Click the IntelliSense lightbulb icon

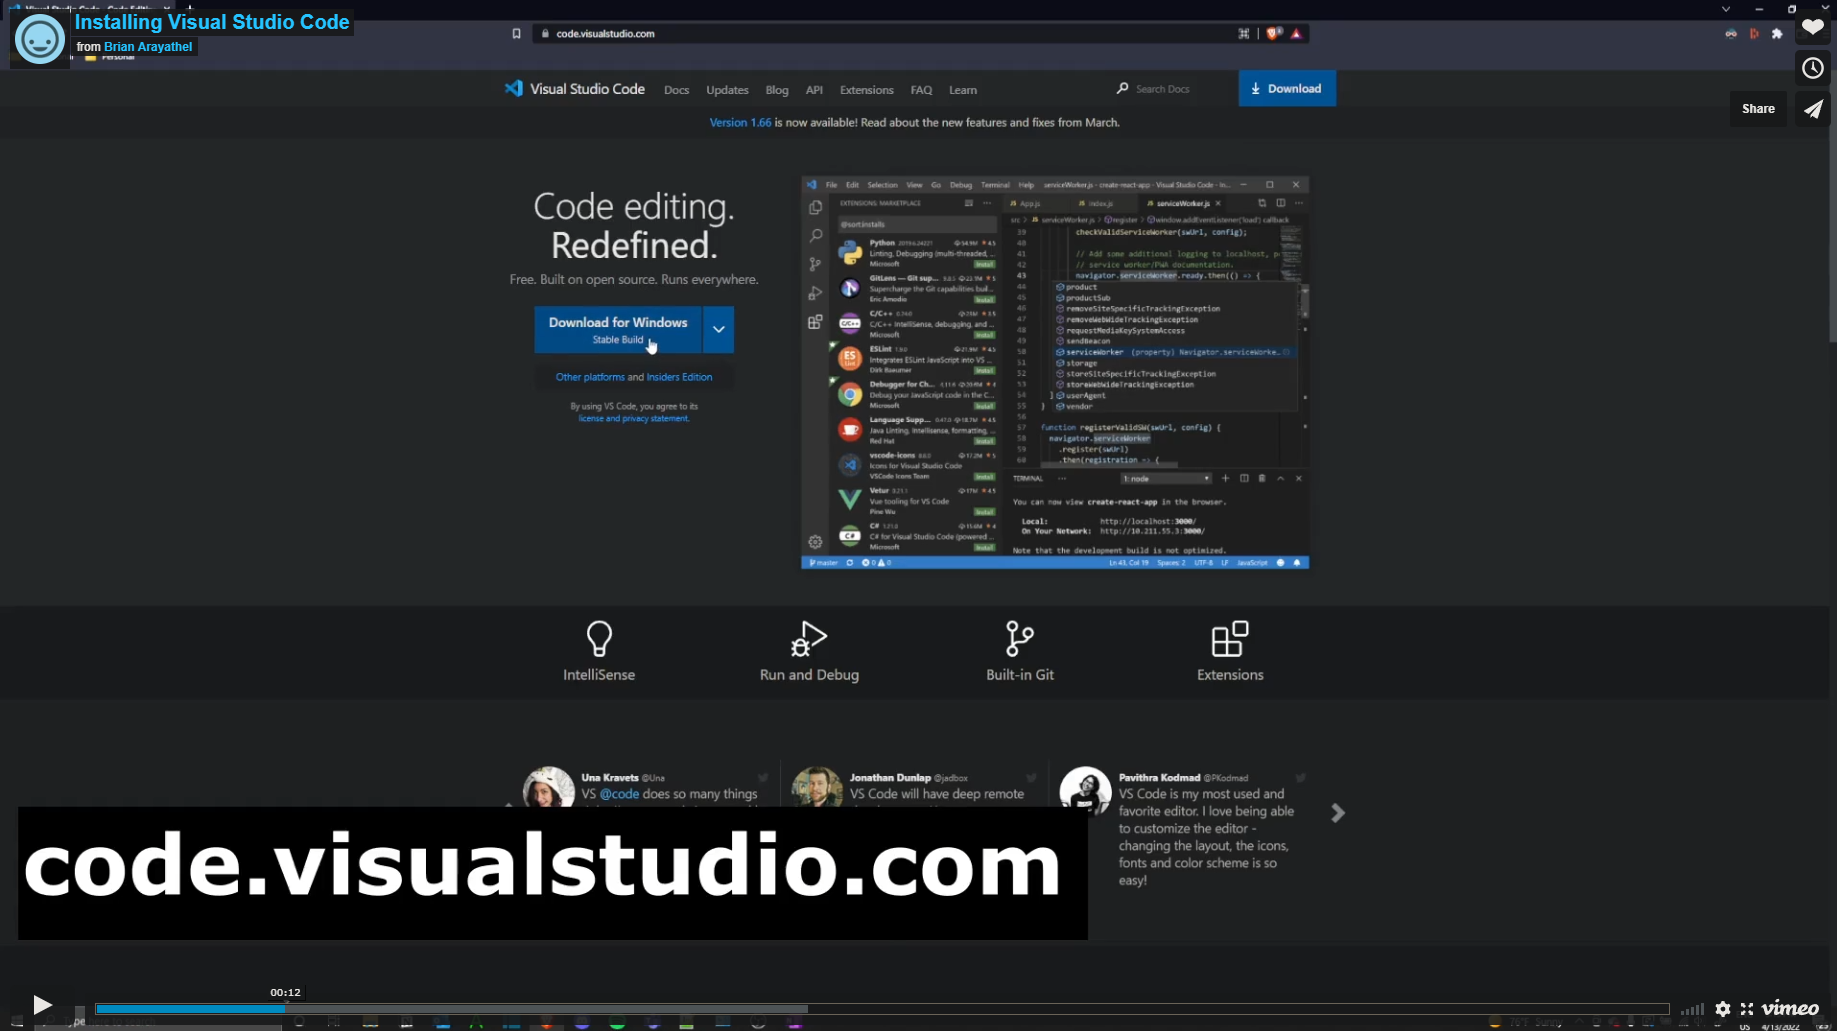[599, 638]
